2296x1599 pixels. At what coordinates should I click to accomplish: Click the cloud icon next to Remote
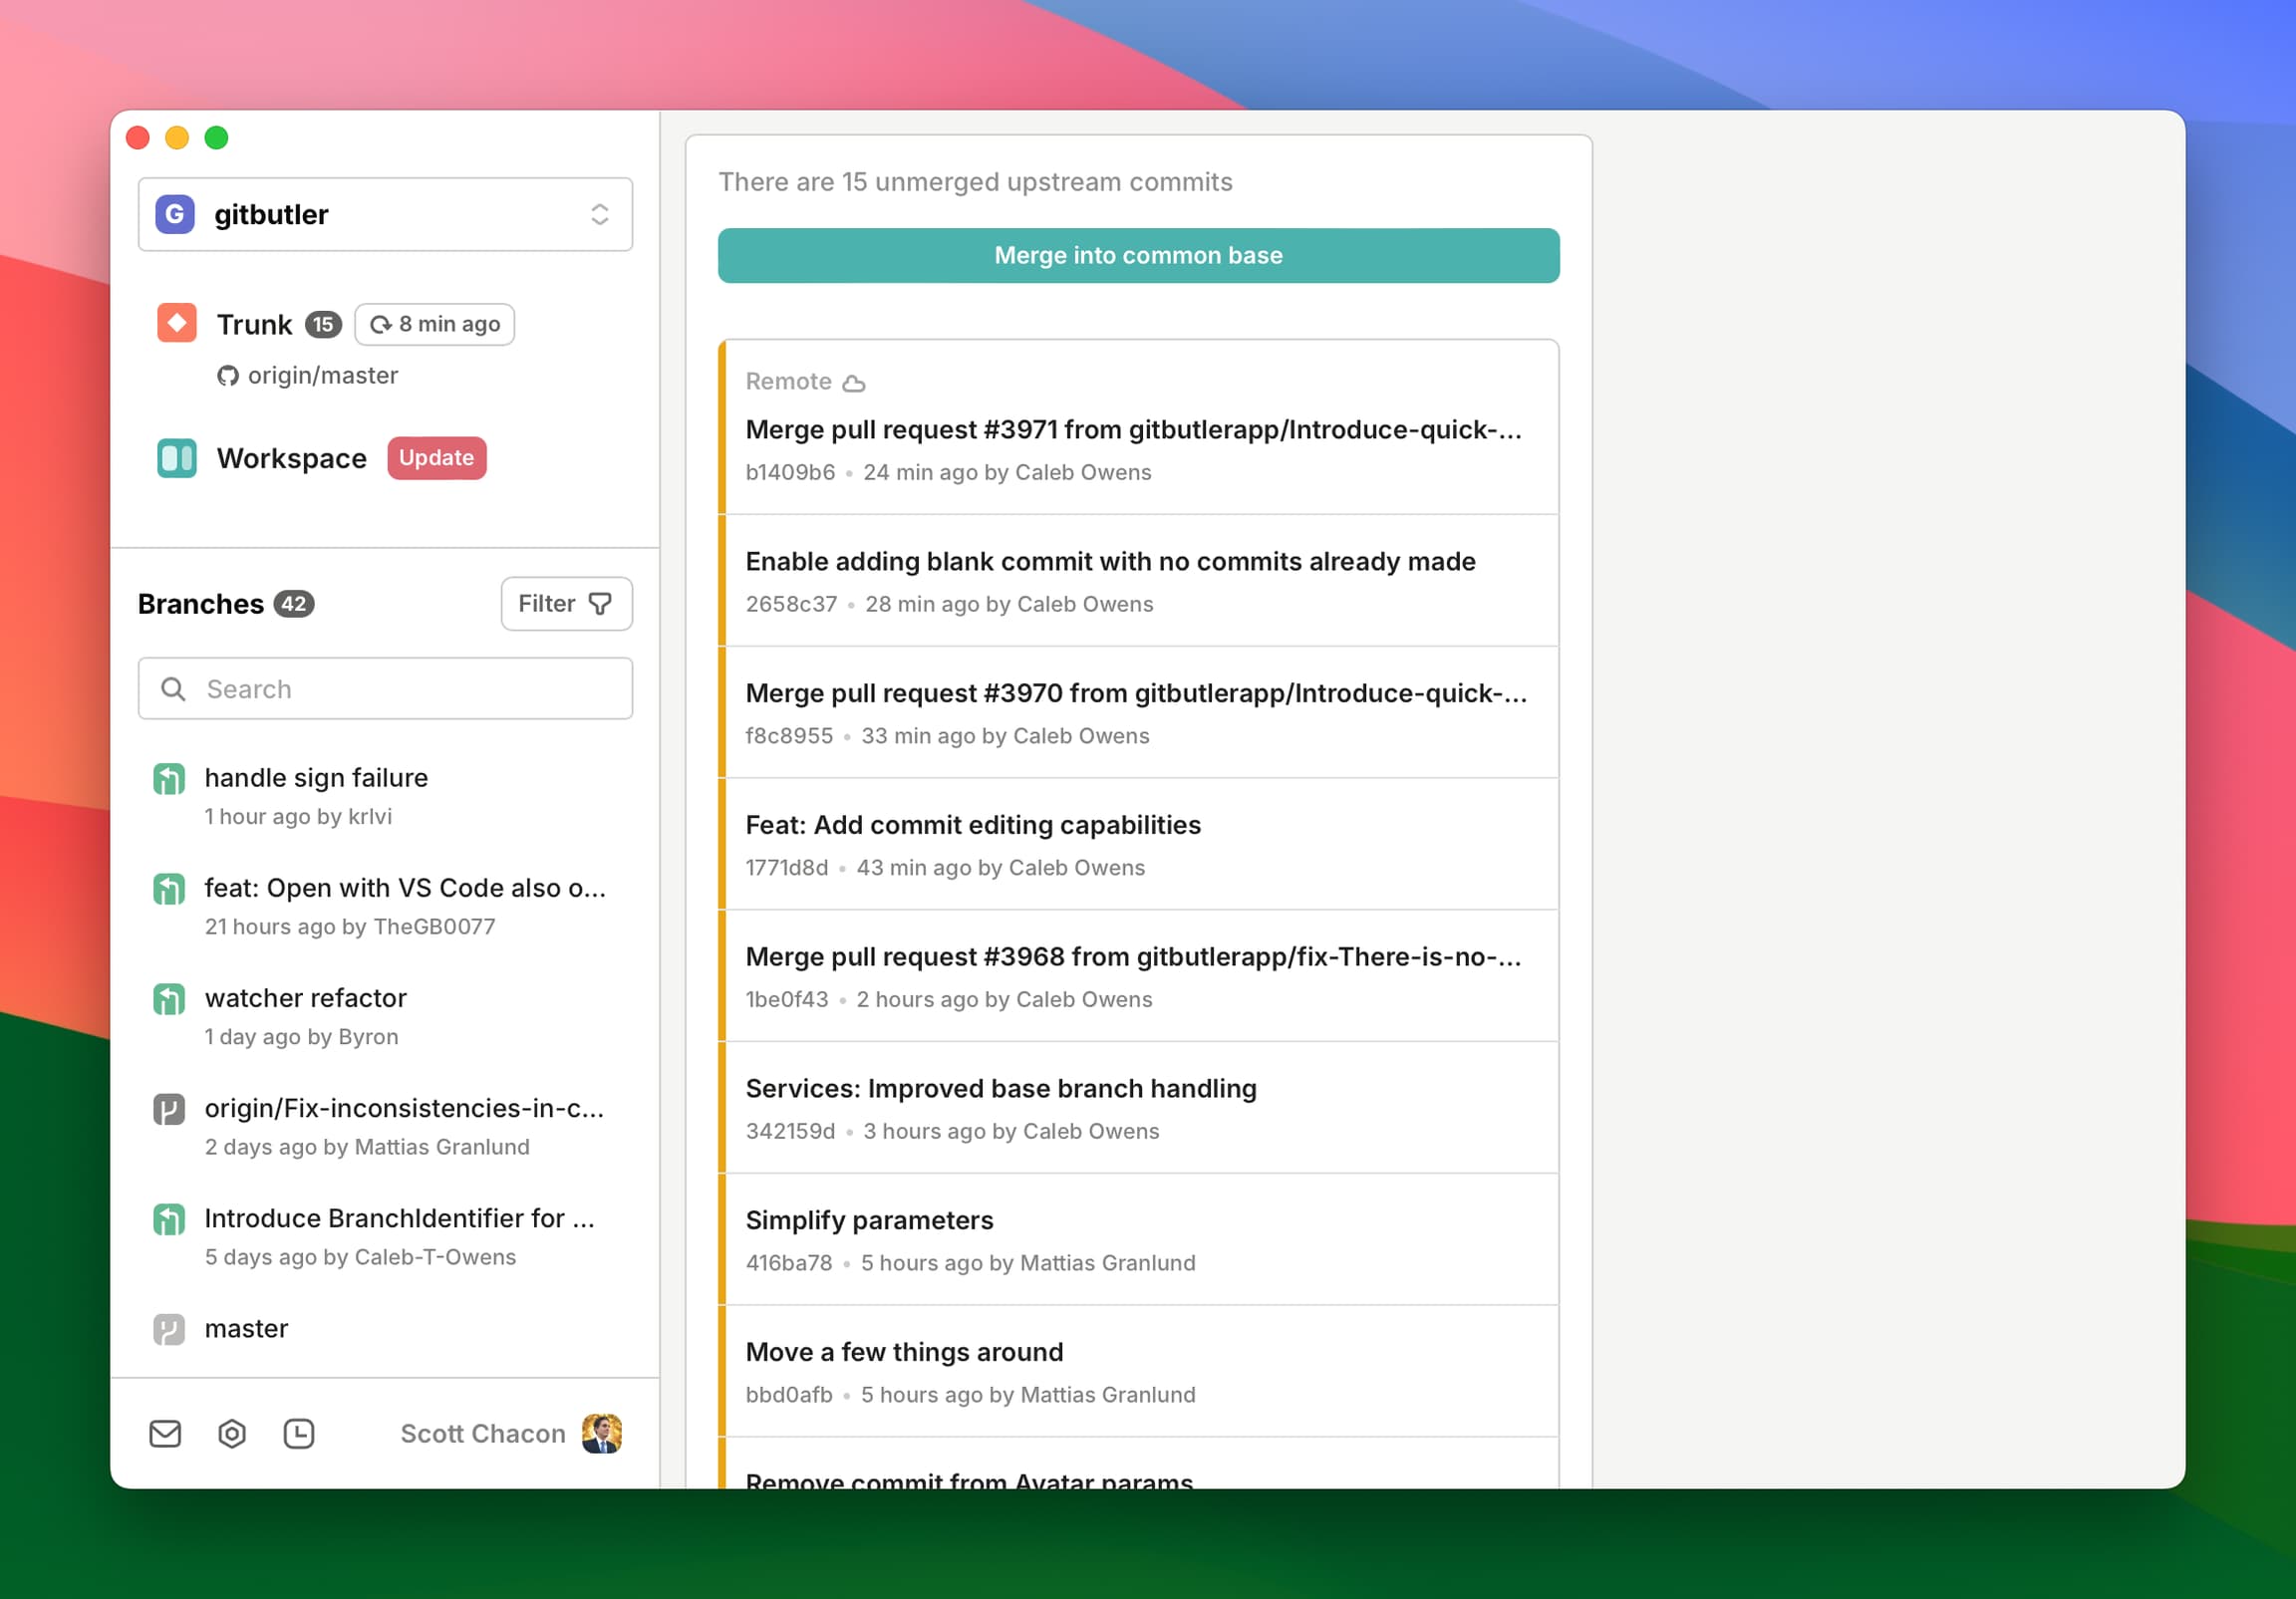click(853, 383)
